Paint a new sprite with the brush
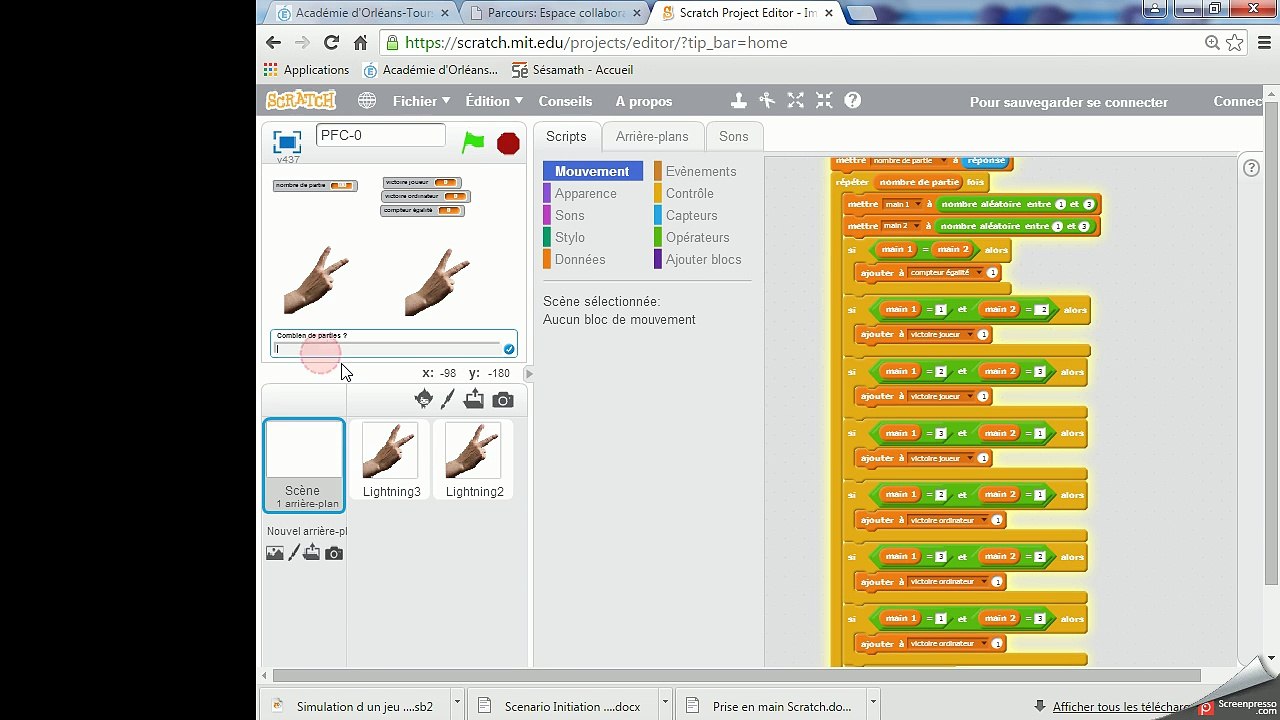The width and height of the screenshot is (1280, 720). click(448, 400)
